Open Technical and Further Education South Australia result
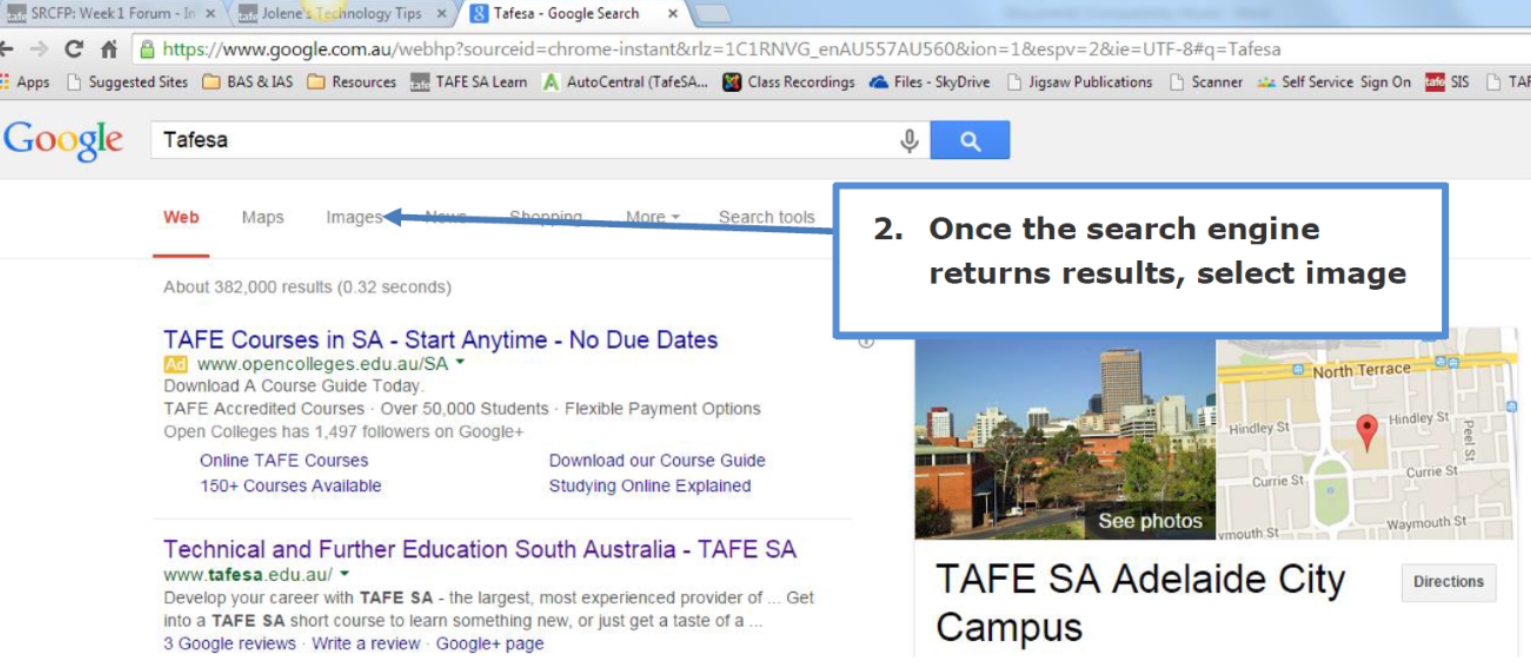Viewport: 1531px width, 667px height. pyautogui.click(x=480, y=550)
